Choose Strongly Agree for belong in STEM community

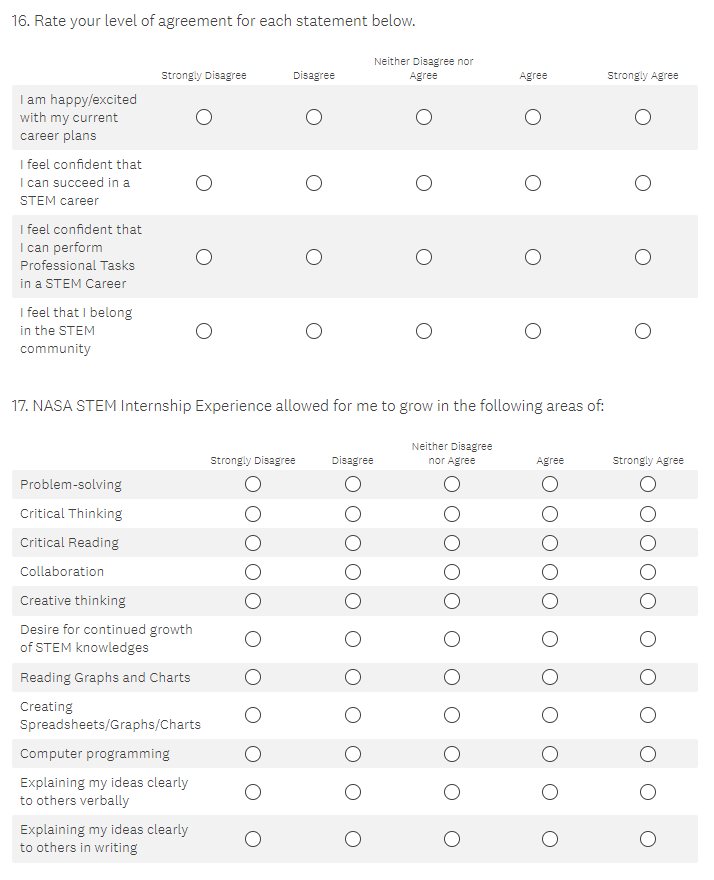click(x=643, y=331)
